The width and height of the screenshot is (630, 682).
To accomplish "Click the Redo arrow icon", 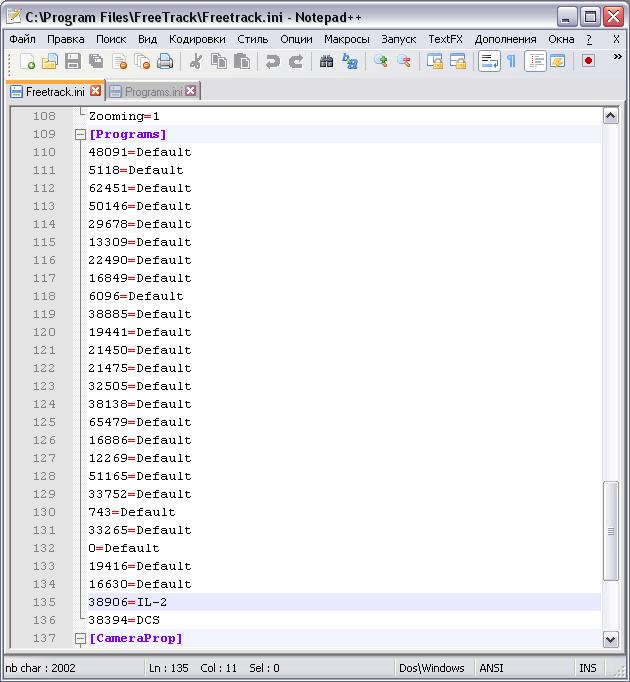I will pyautogui.click(x=295, y=61).
